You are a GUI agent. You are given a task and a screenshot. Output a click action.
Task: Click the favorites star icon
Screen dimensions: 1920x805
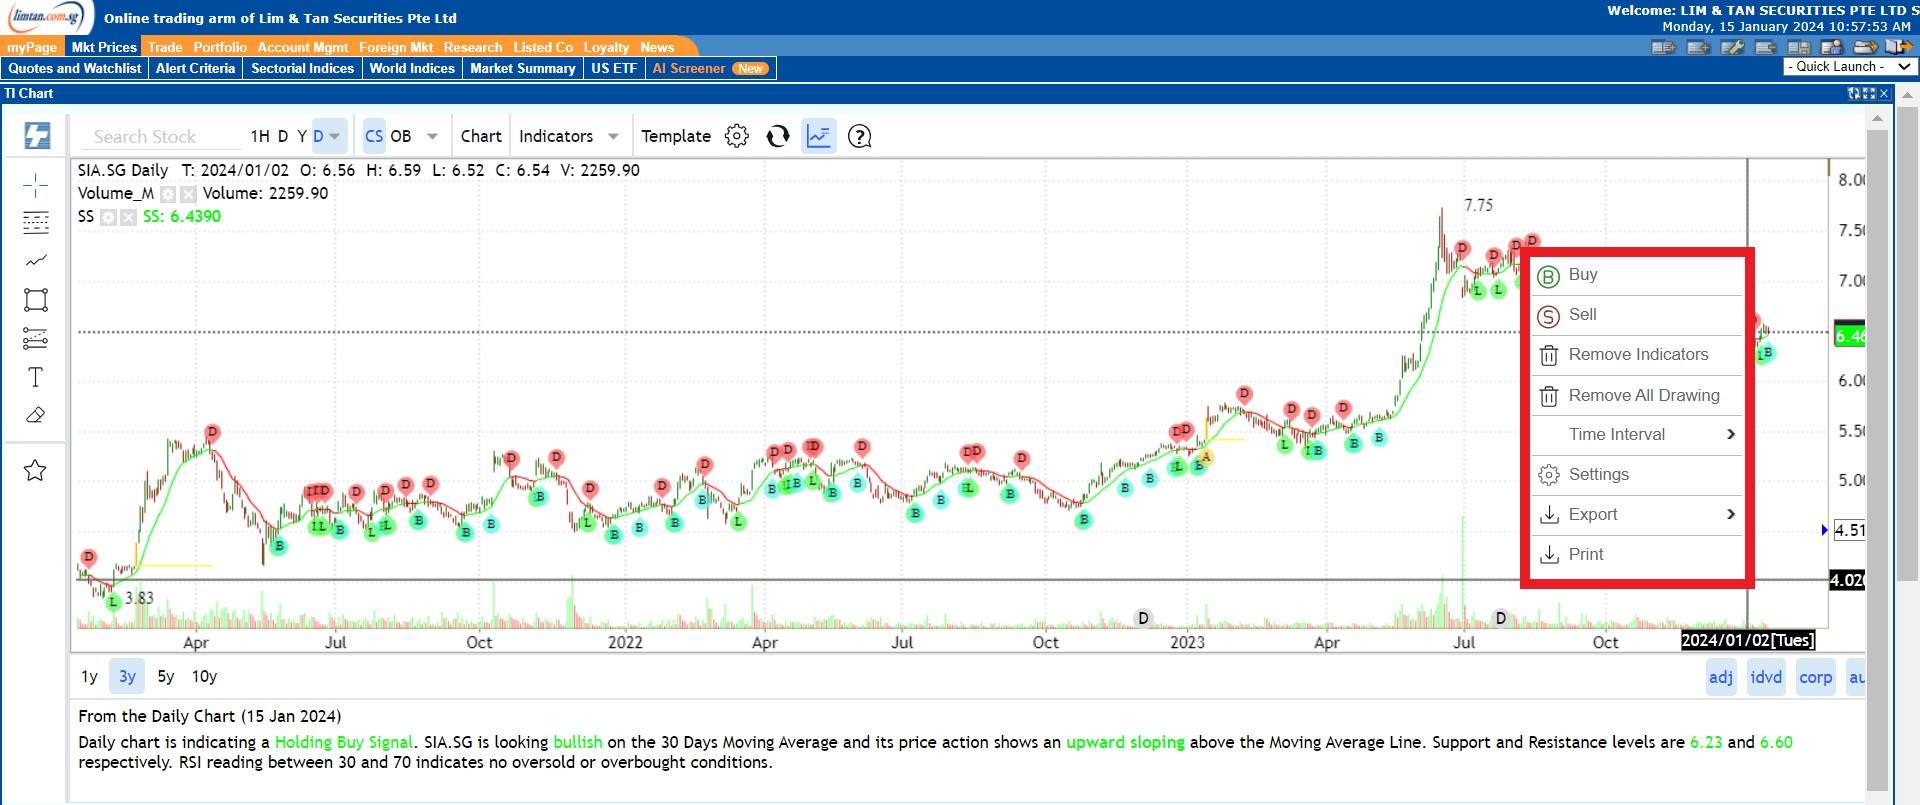click(x=35, y=470)
